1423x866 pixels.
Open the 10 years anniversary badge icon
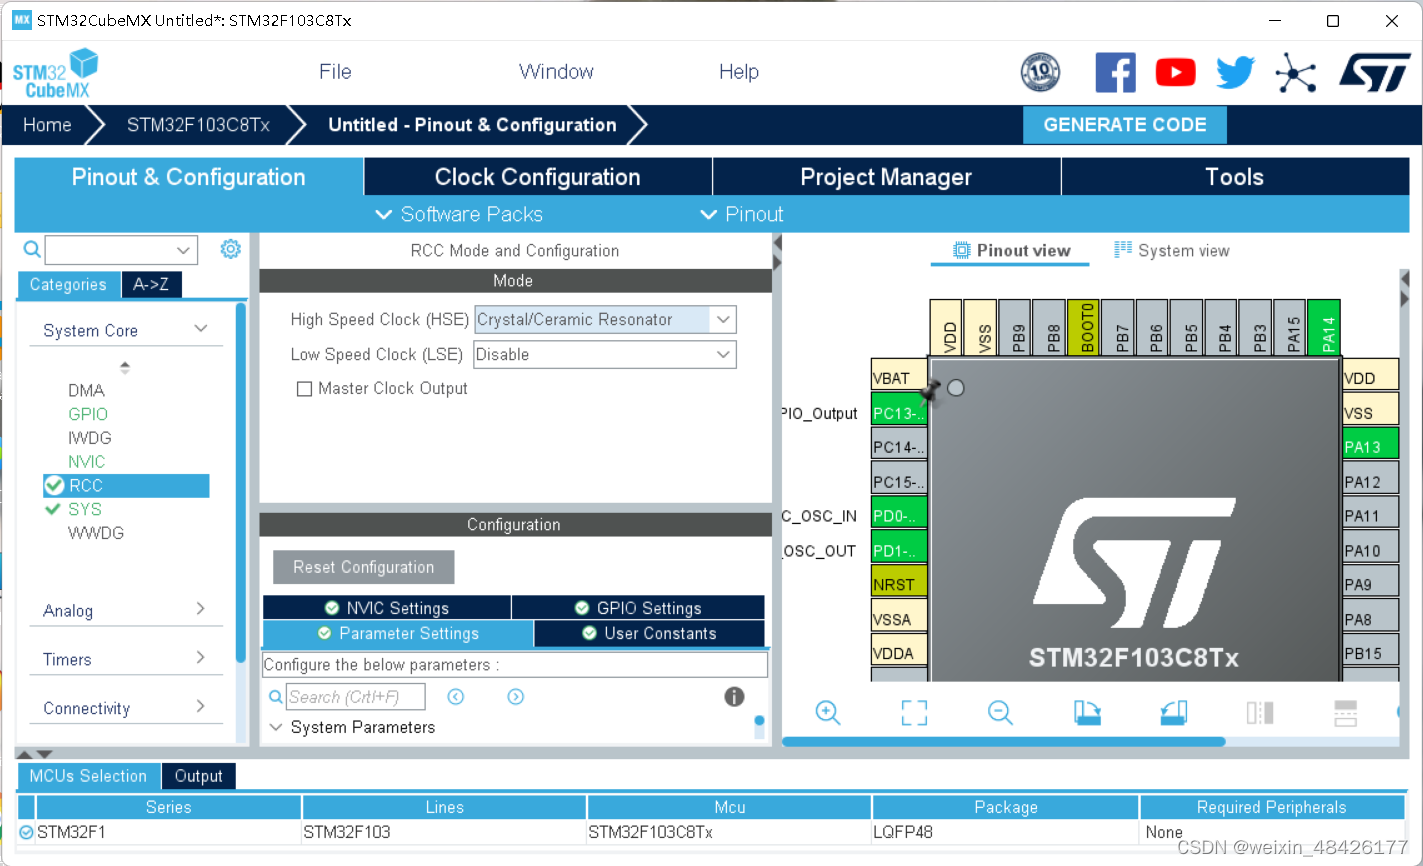click(x=1040, y=73)
